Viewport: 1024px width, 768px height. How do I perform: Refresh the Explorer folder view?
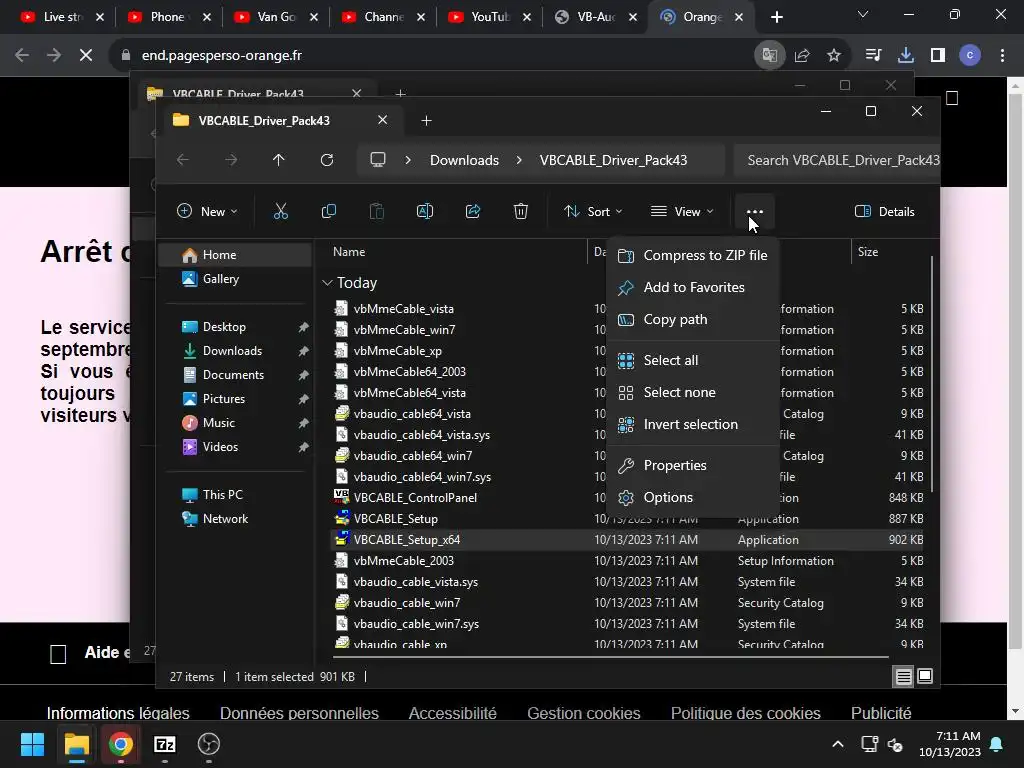coord(327,160)
